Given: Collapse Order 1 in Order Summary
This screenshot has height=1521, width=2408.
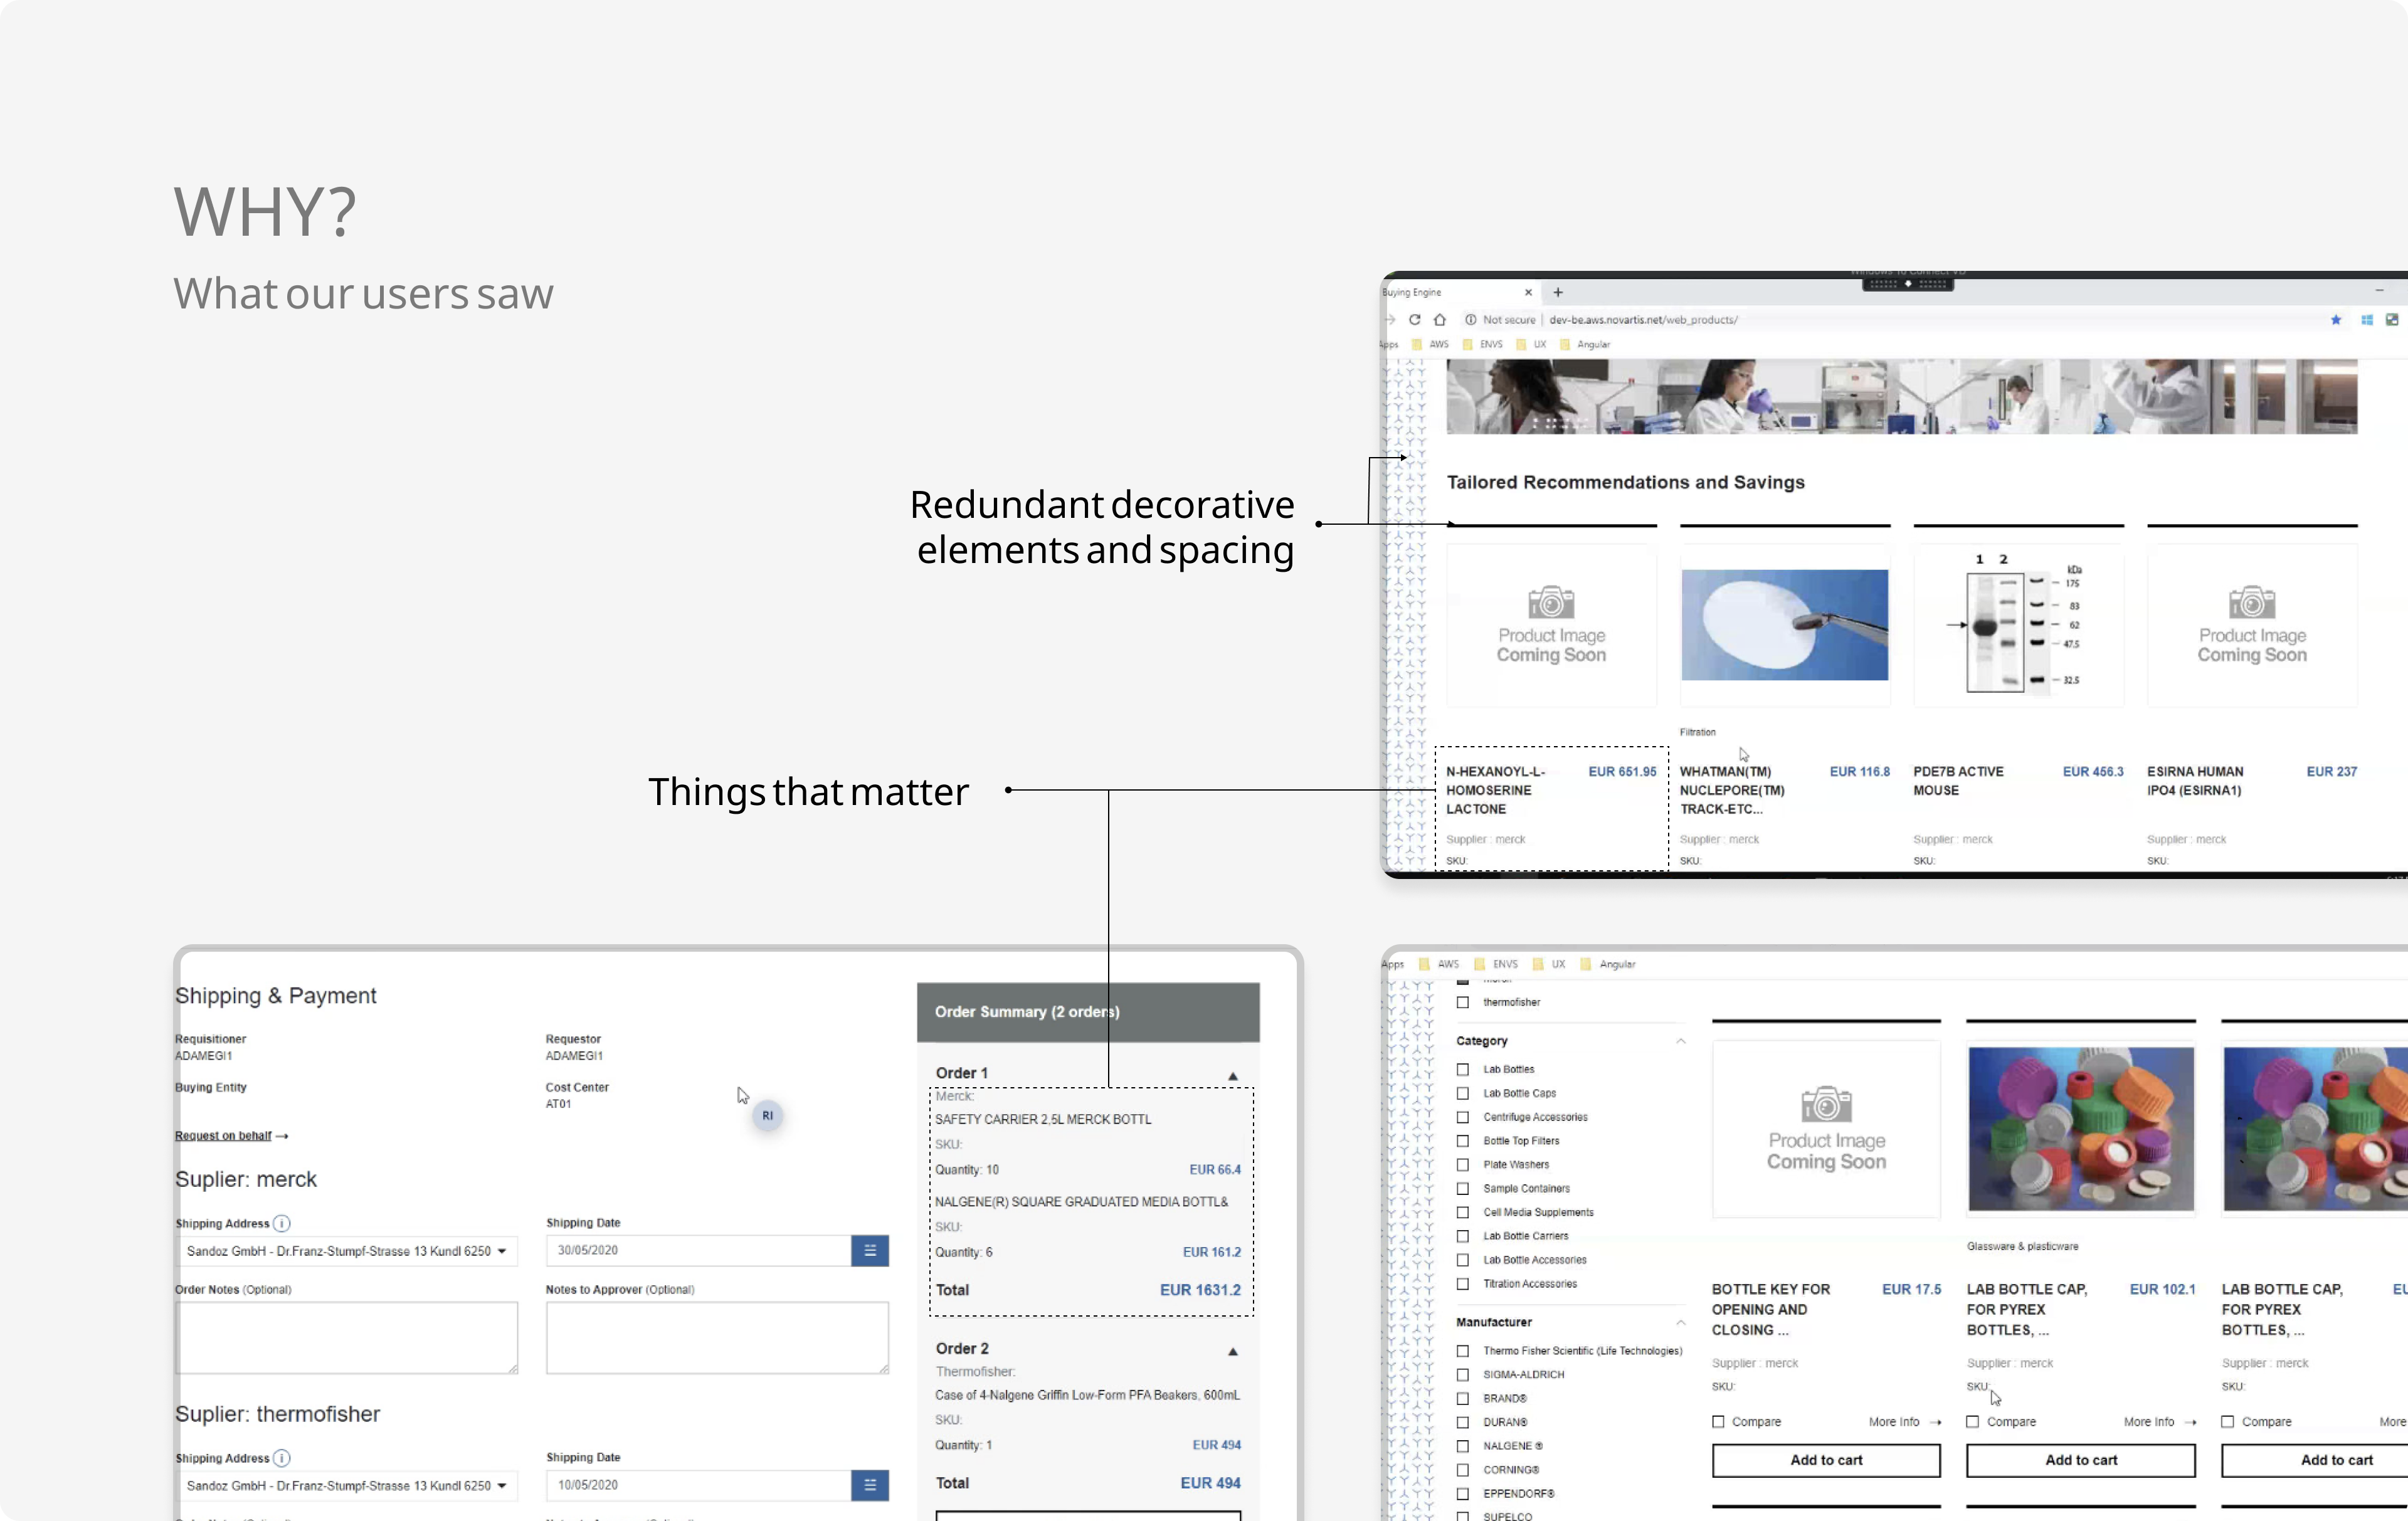Looking at the screenshot, I should coord(1233,1076).
